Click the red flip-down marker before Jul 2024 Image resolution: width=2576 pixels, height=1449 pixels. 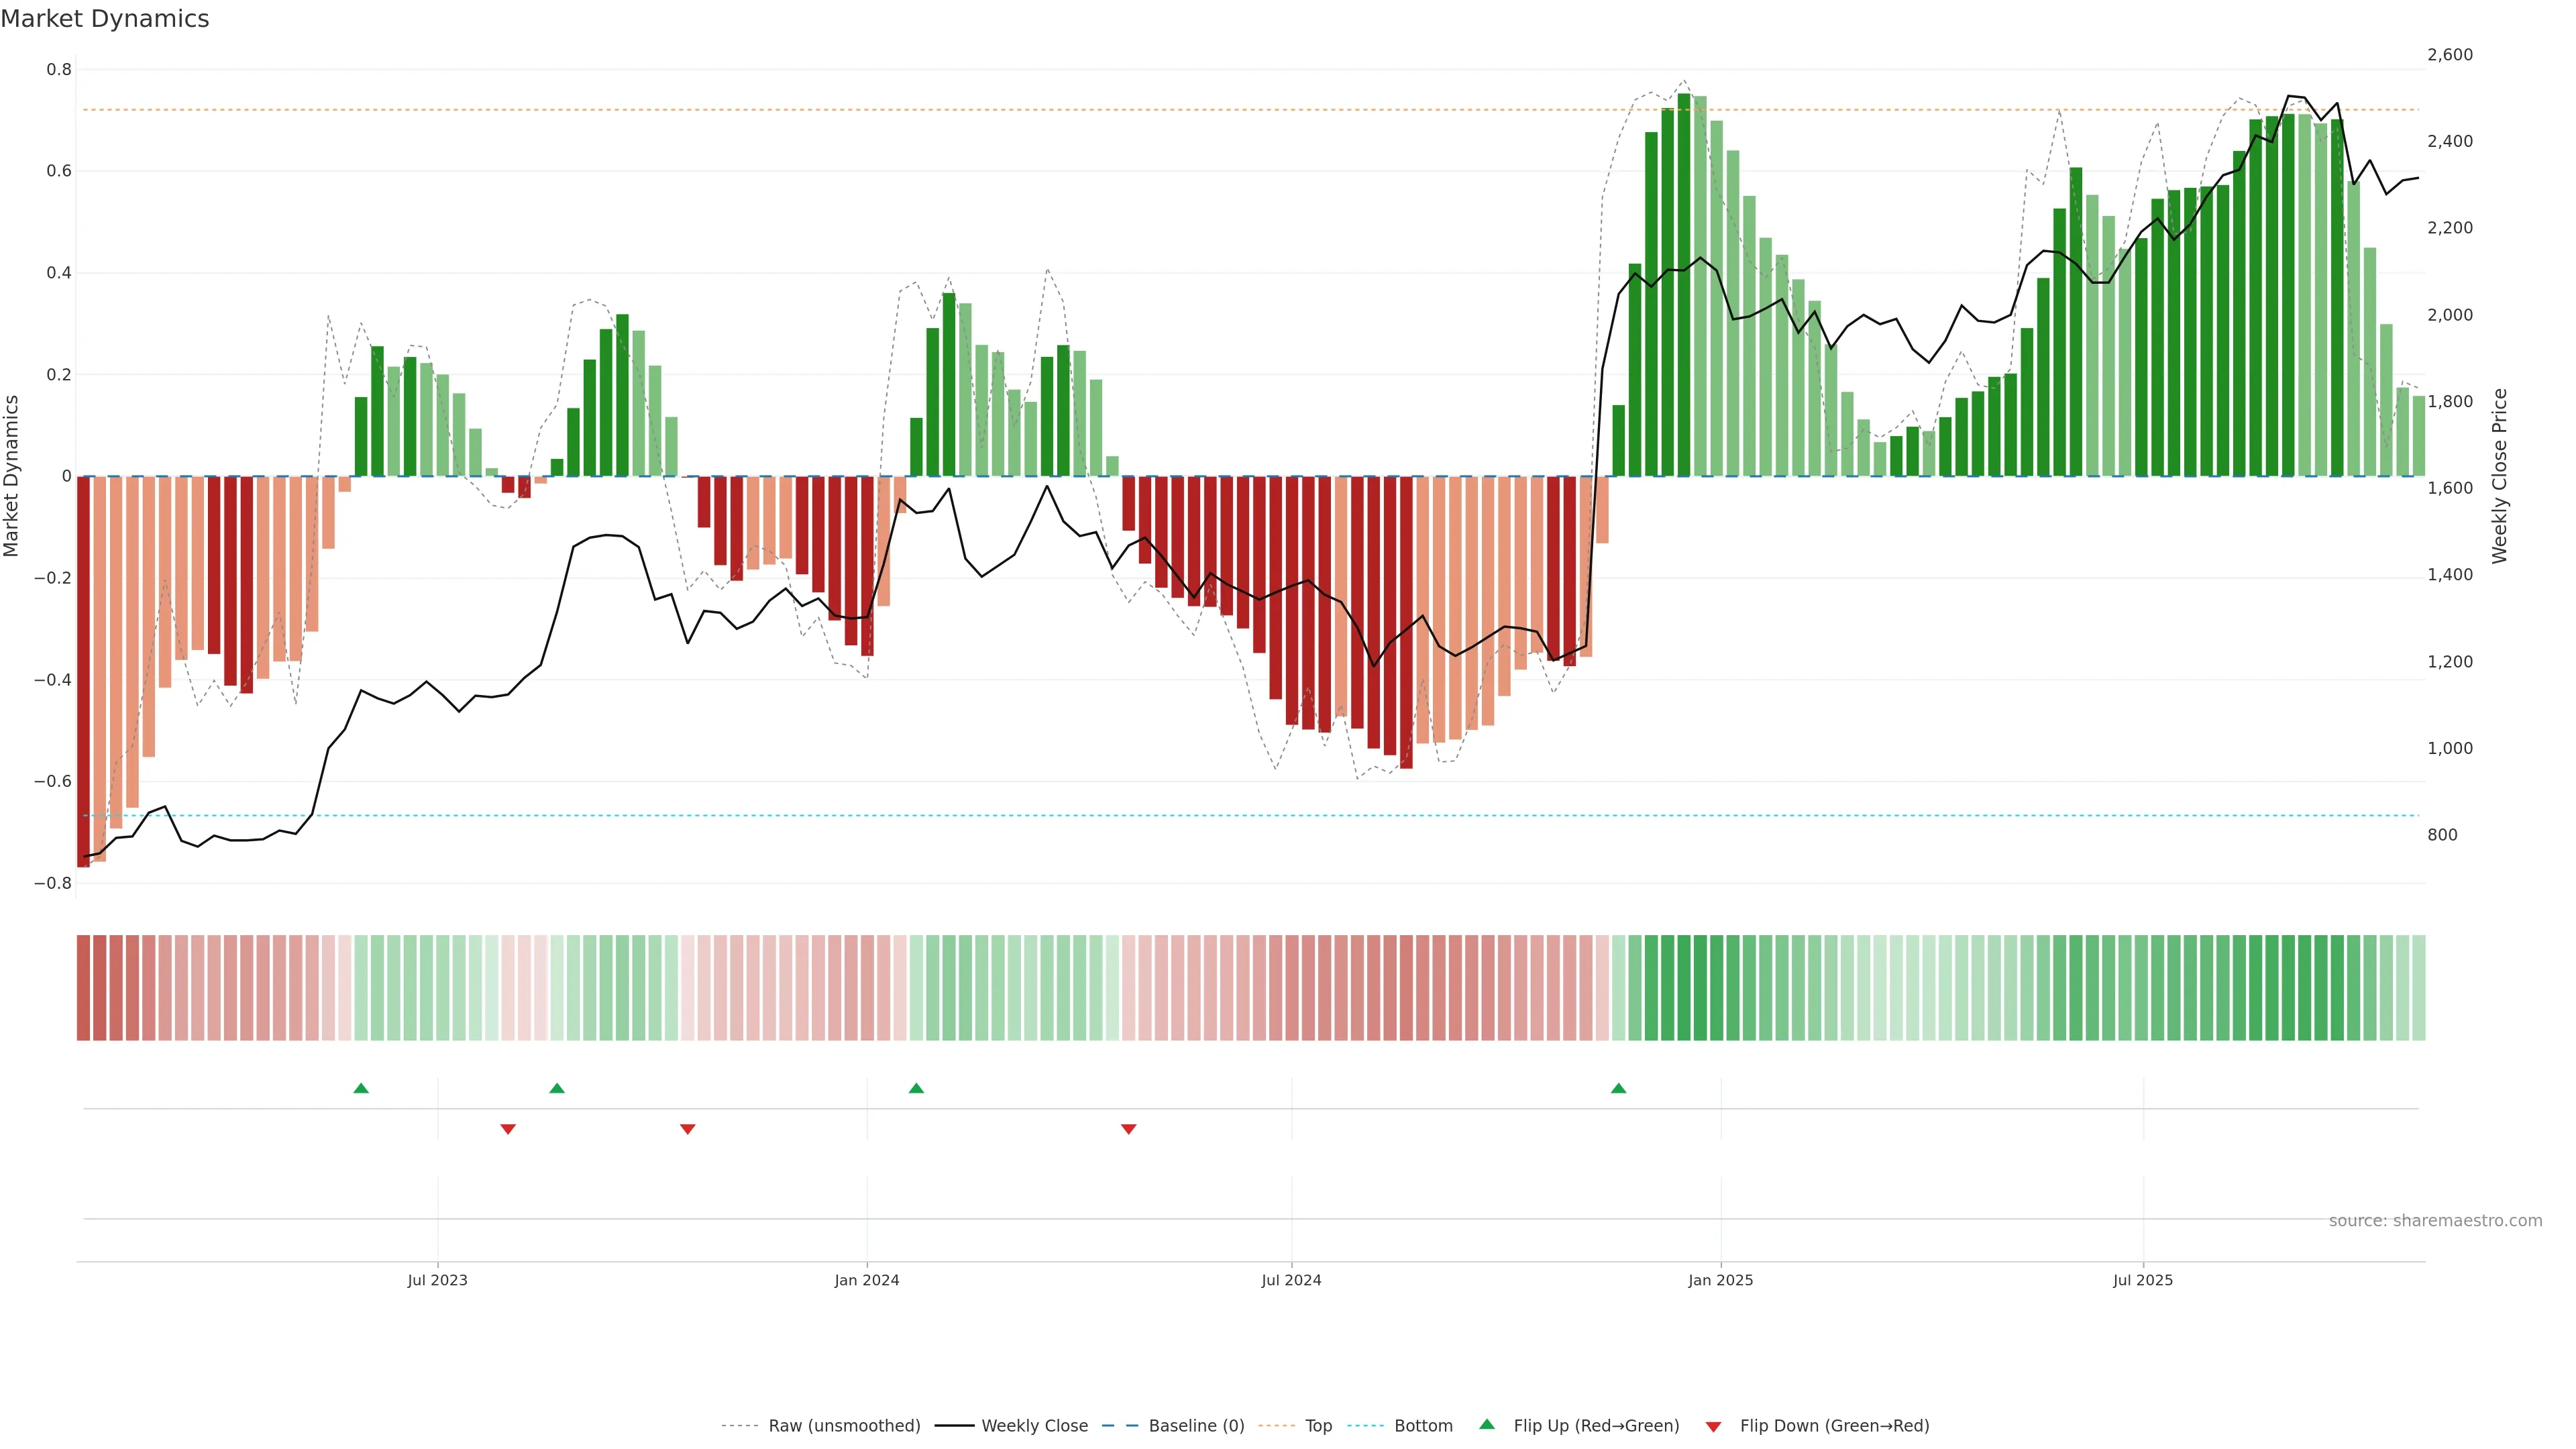[1129, 1129]
